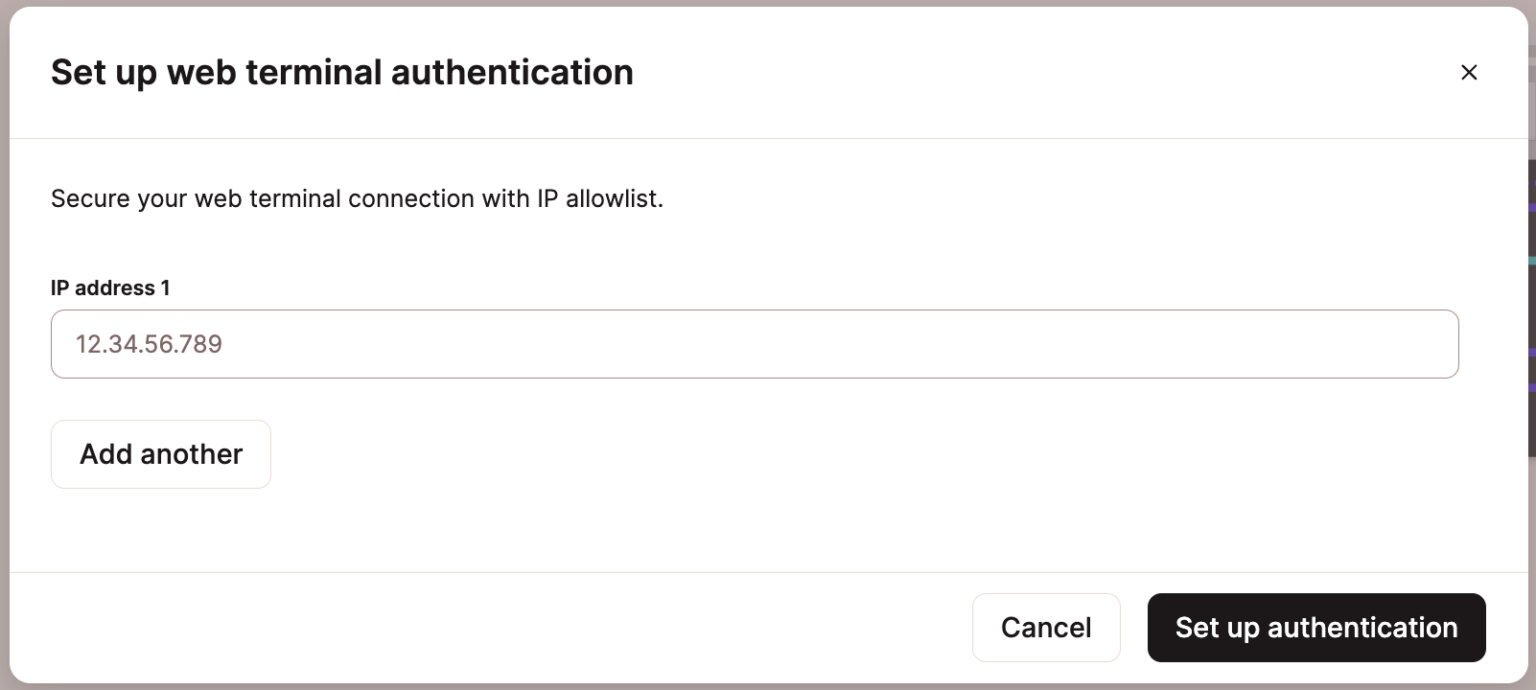
Task: Click the dialog title Set up web terminal authentication
Action: point(342,72)
